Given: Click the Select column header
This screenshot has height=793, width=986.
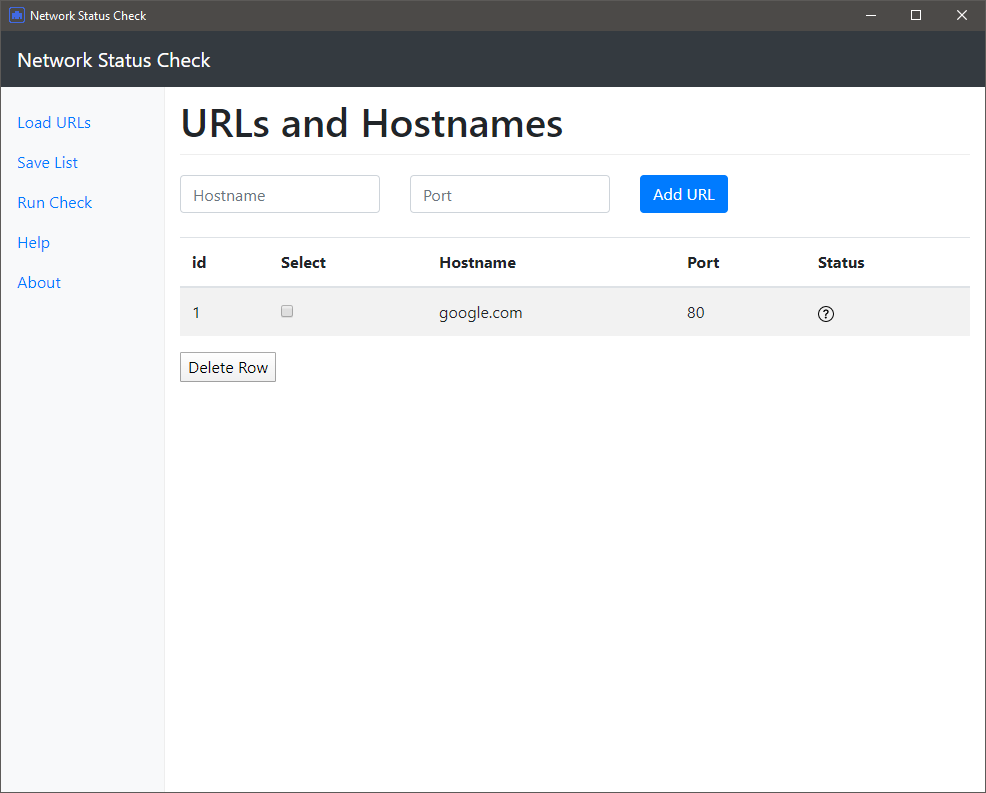Looking at the screenshot, I should point(303,263).
